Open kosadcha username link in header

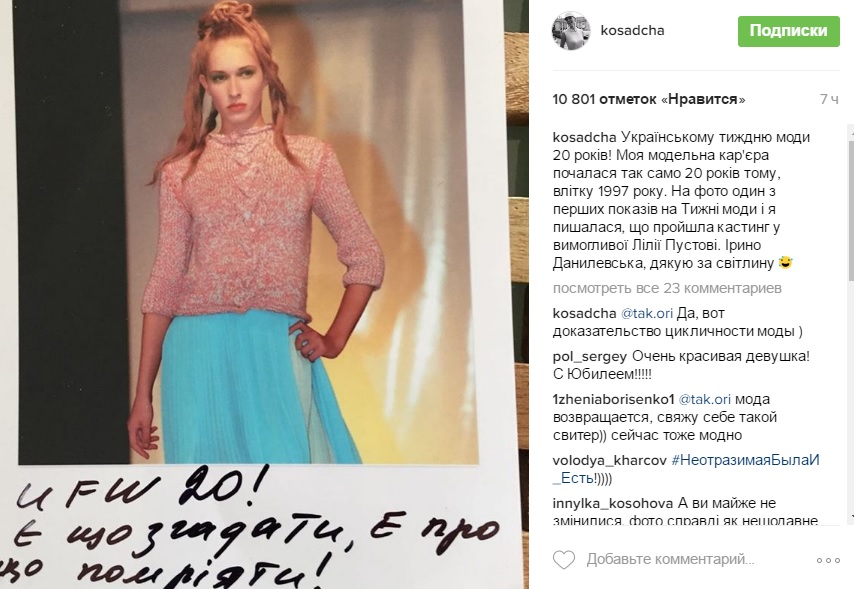point(632,31)
